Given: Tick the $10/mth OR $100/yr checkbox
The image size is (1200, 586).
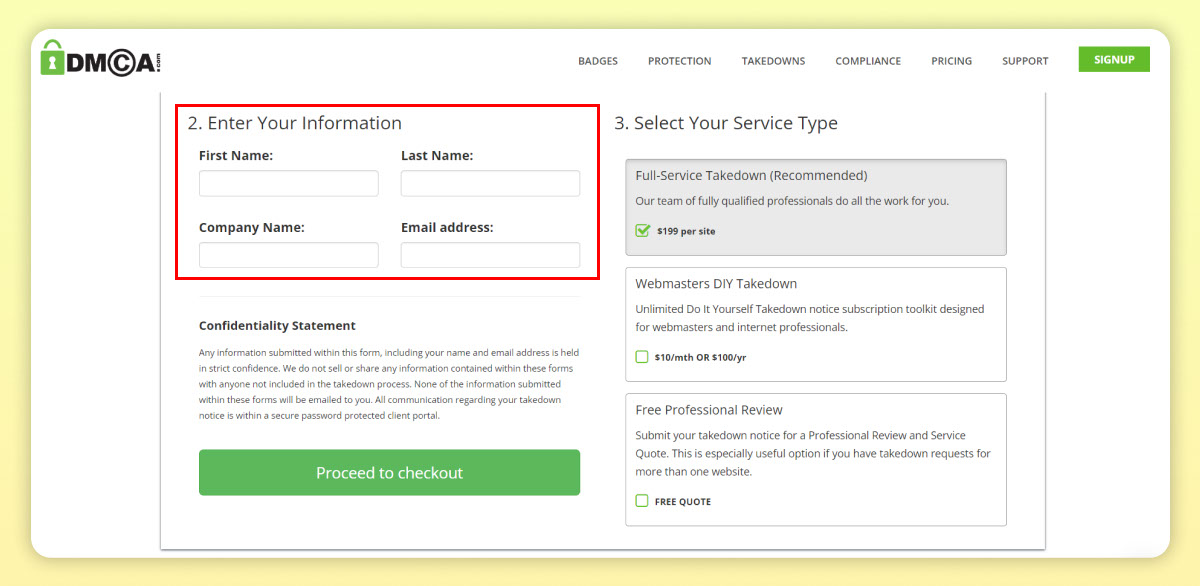Looking at the screenshot, I should (642, 357).
